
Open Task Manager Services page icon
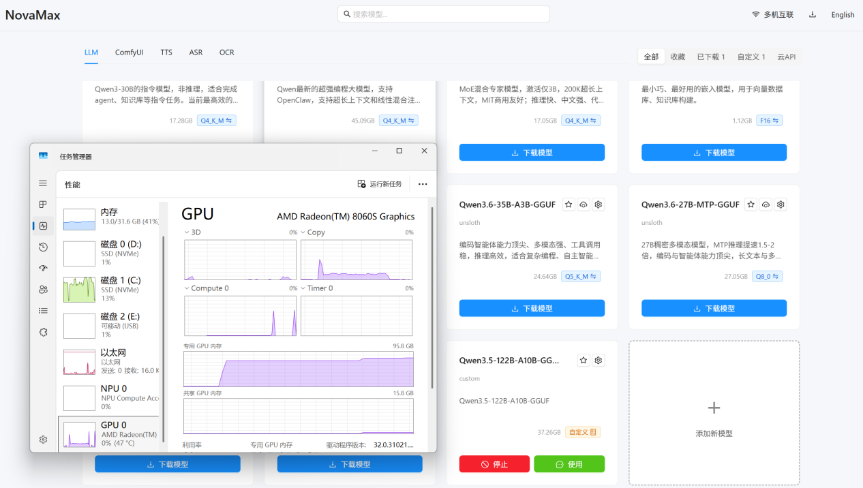pyautogui.click(x=43, y=332)
